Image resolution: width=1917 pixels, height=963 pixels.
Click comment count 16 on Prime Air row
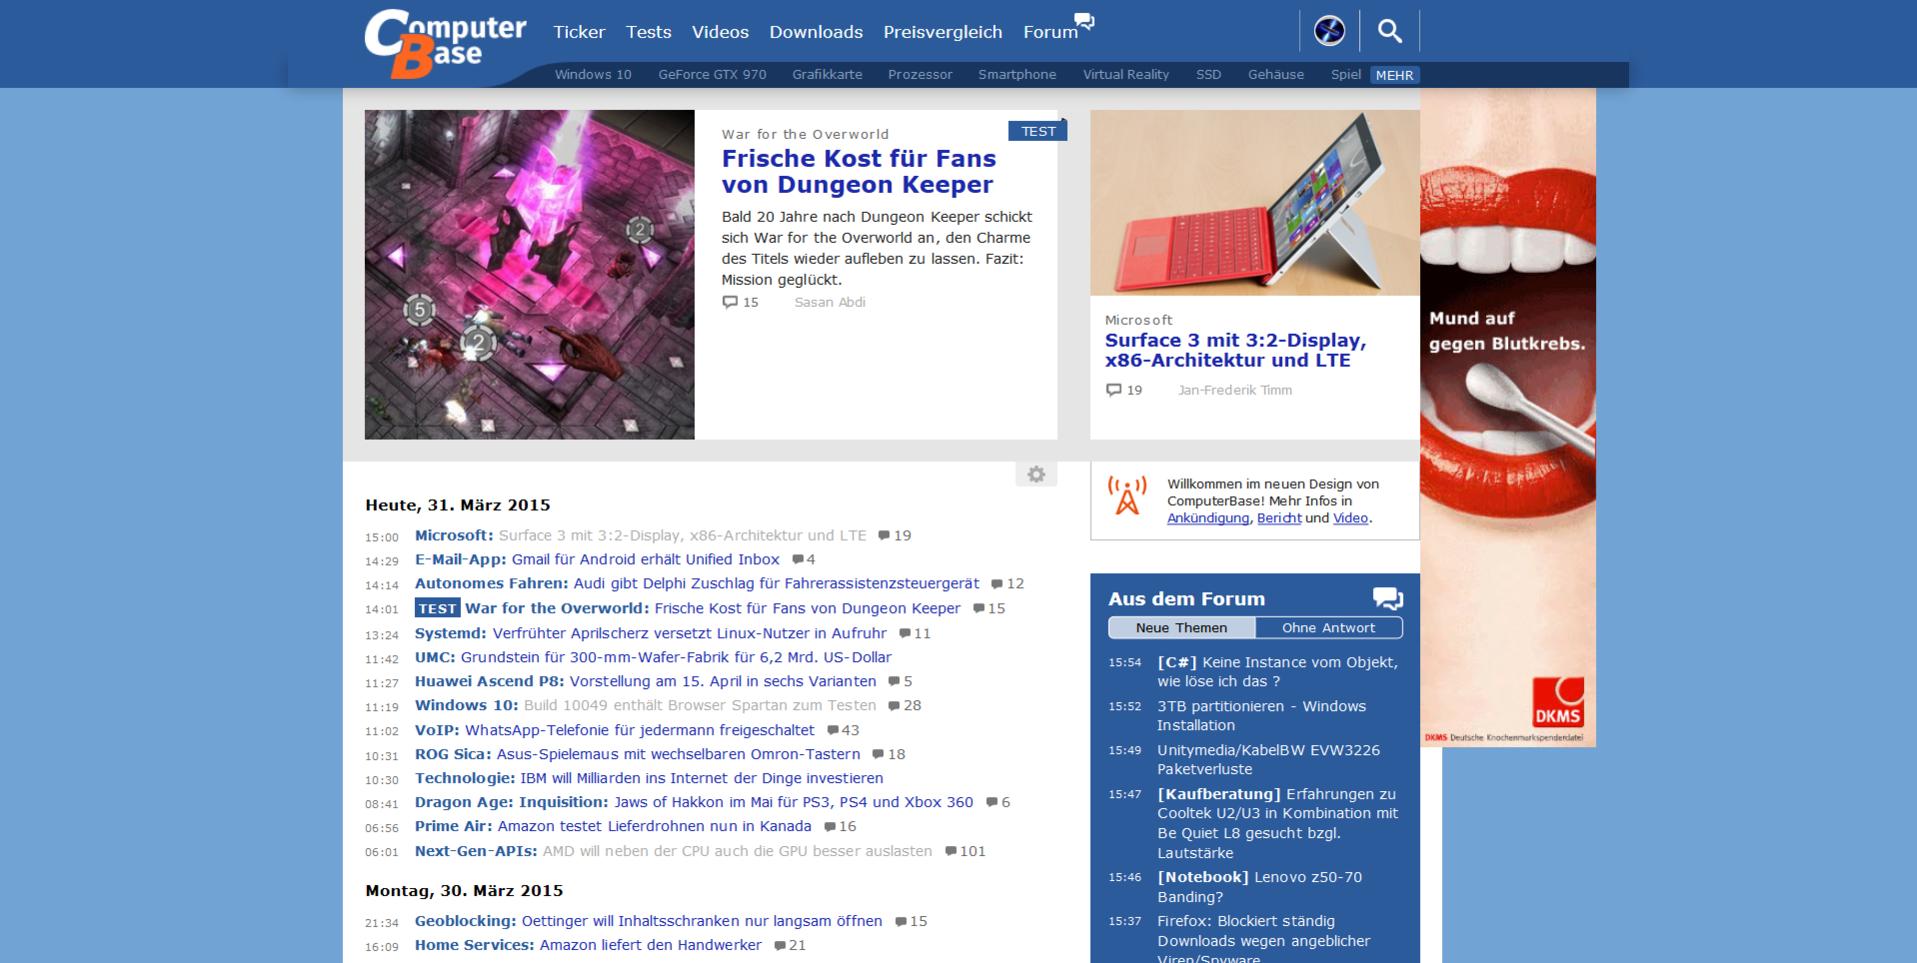[x=840, y=827]
